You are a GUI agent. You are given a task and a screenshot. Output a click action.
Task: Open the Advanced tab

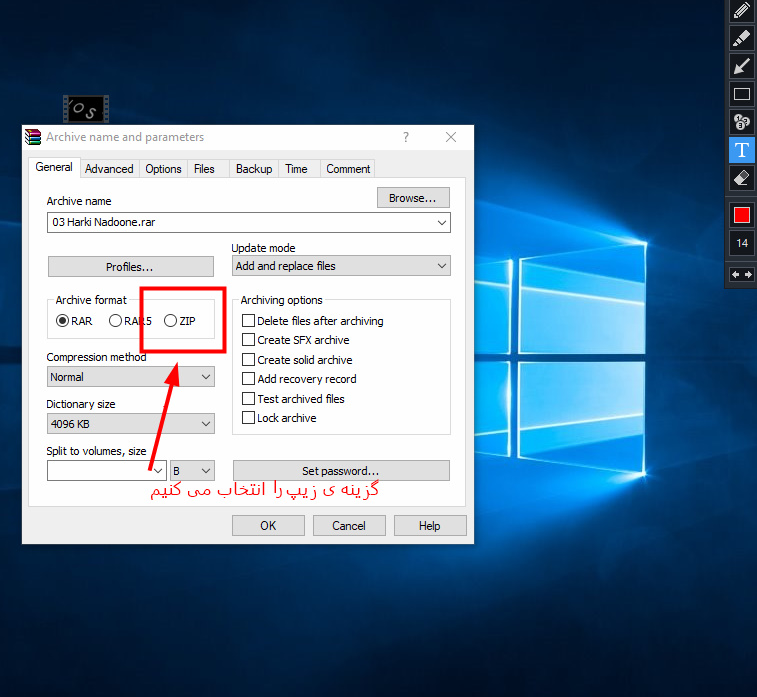[x=109, y=169]
